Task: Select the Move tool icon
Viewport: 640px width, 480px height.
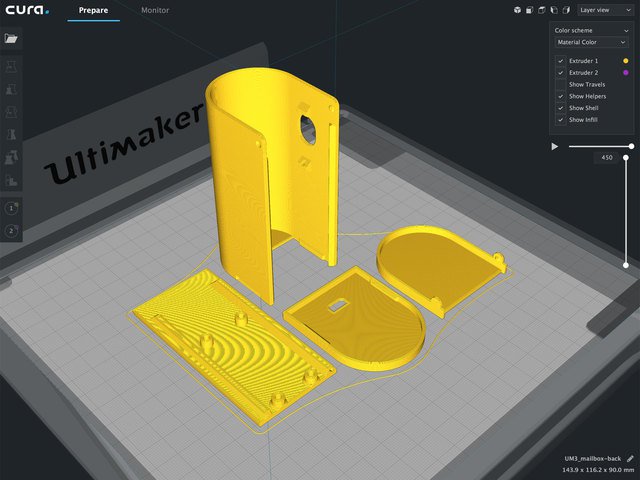Action: pyautogui.click(x=11, y=65)
